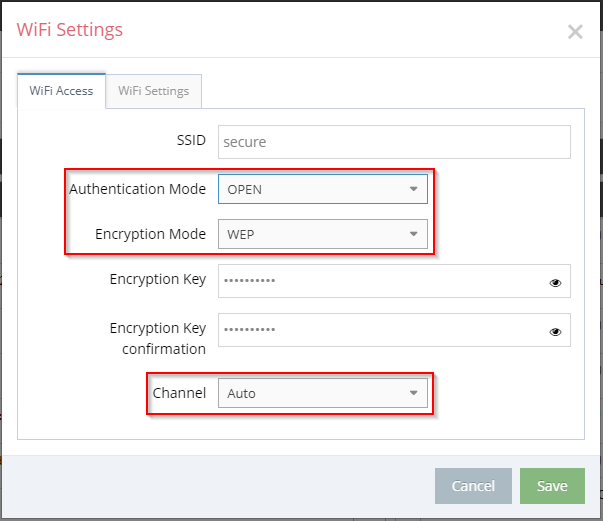
Task: Cancel the WiFi settings changes
Action: pos(473,486)
